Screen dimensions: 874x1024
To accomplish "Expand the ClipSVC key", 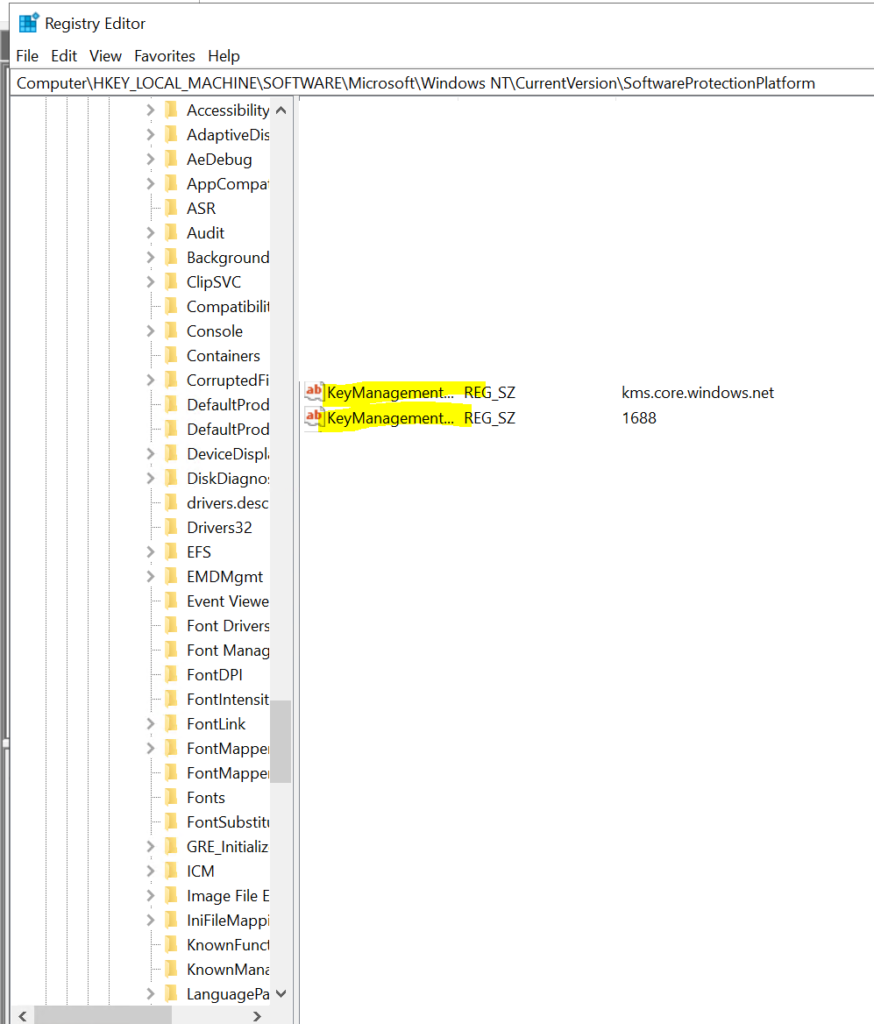I will [x=151, y=281].
